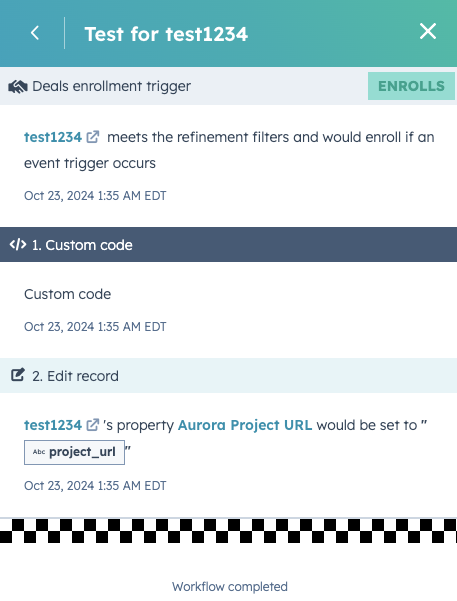Screen dimensions: 457x601
Task: Select the 1. Custom code step header
Action: click(228, 245)
